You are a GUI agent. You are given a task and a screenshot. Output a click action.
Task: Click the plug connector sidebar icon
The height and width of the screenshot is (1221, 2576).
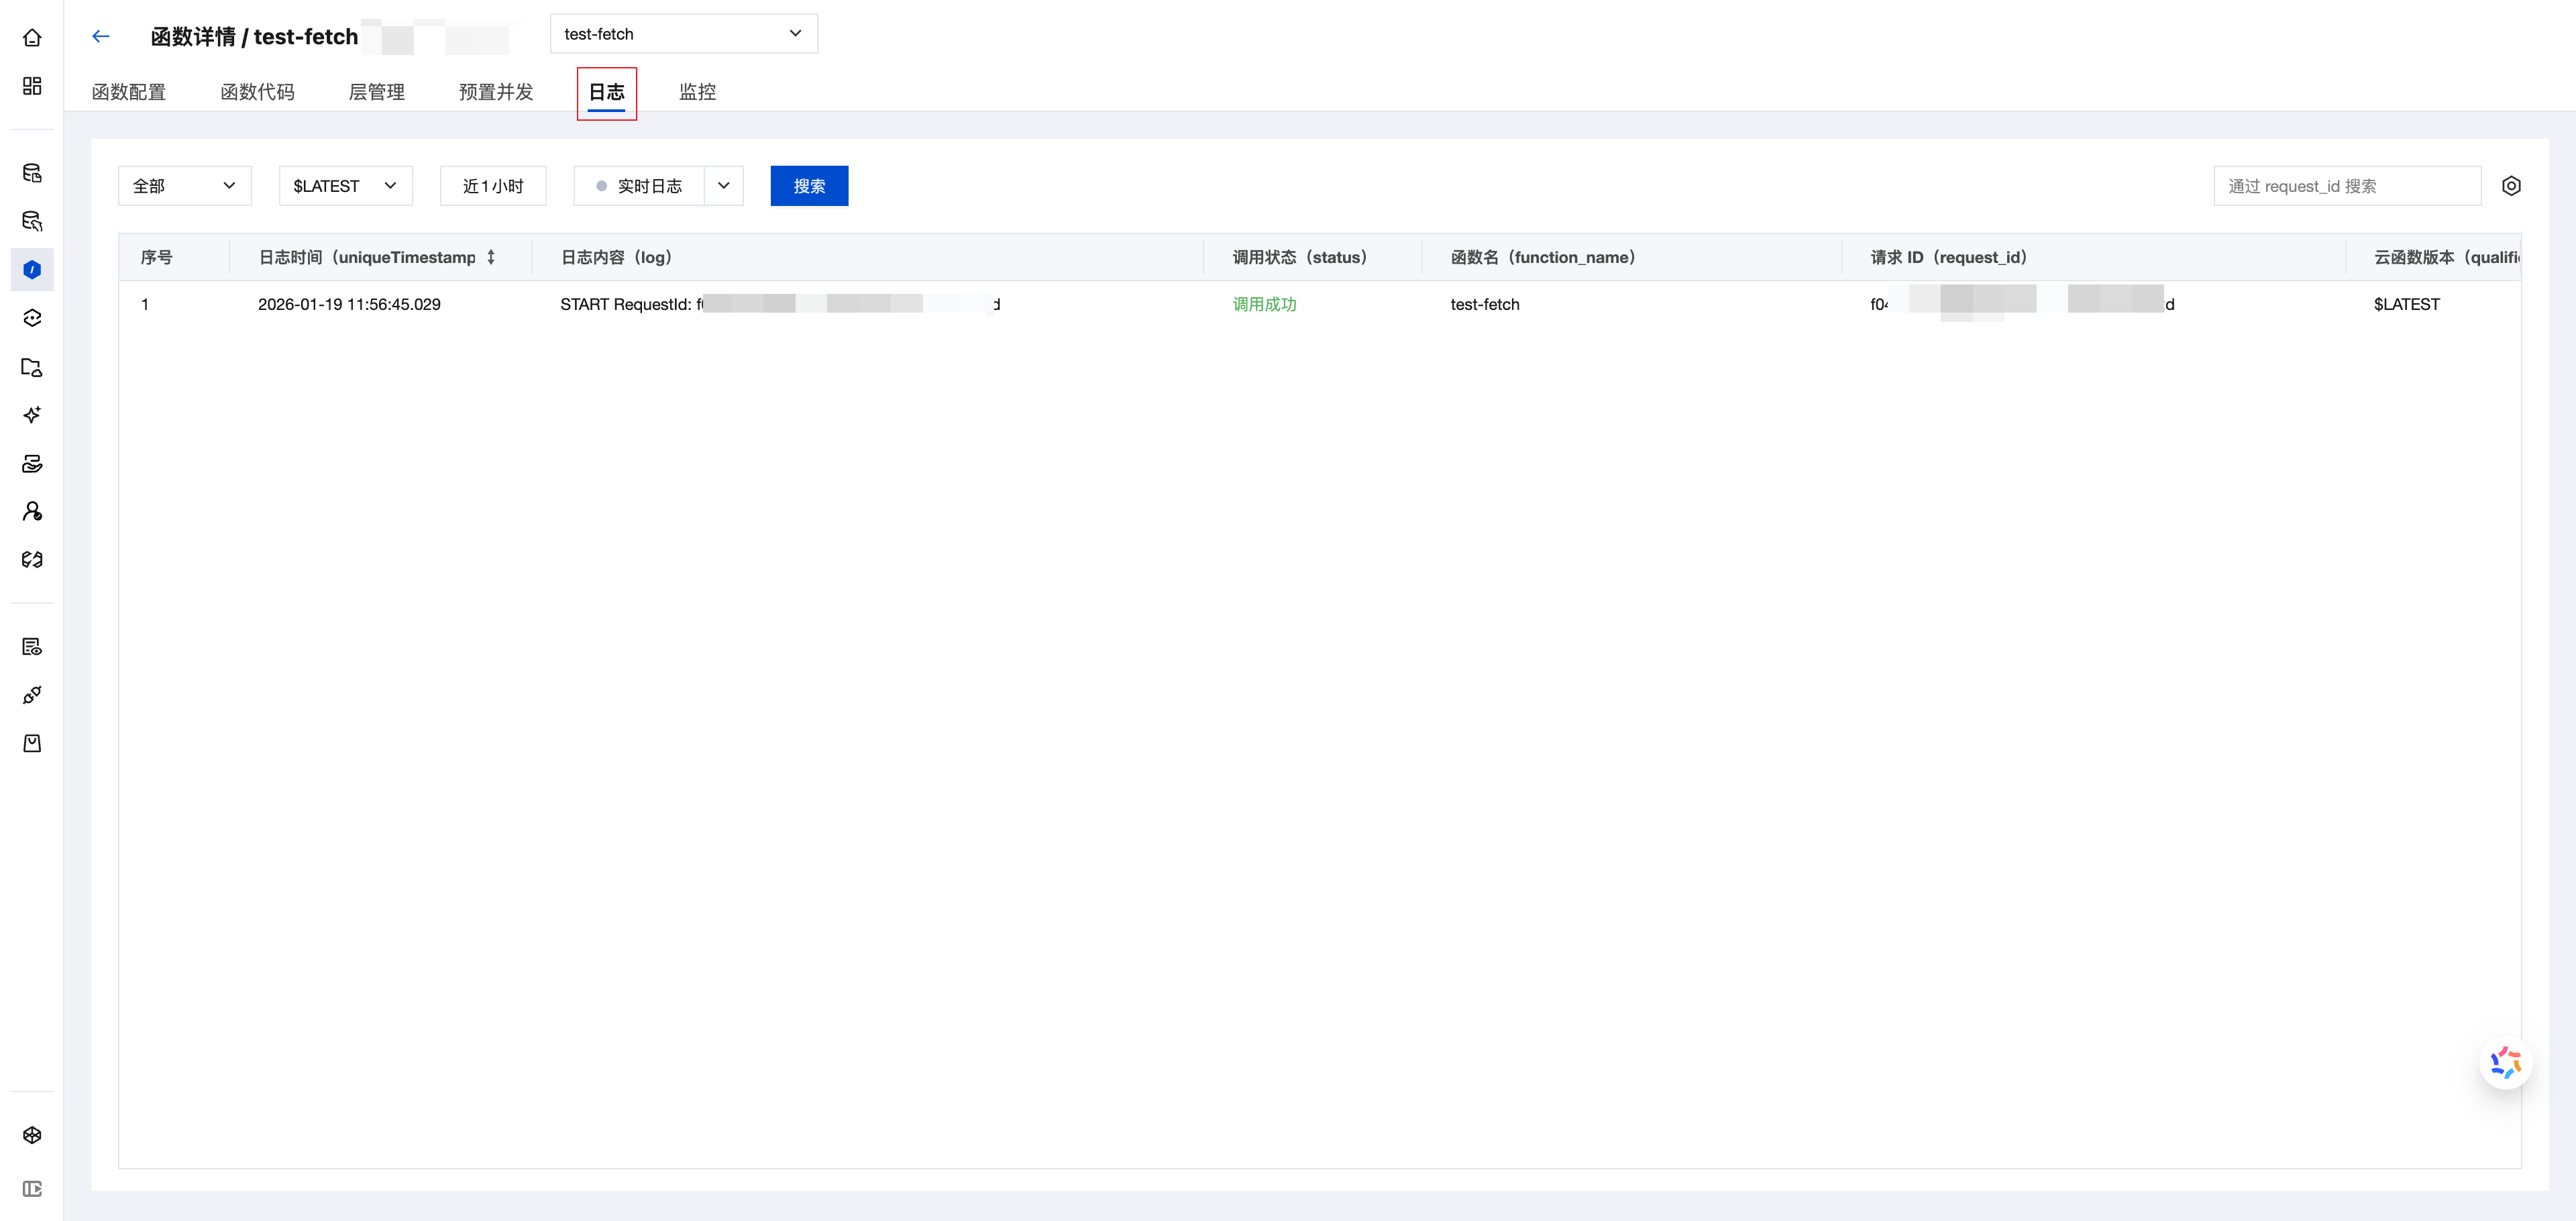click(32, 695)
